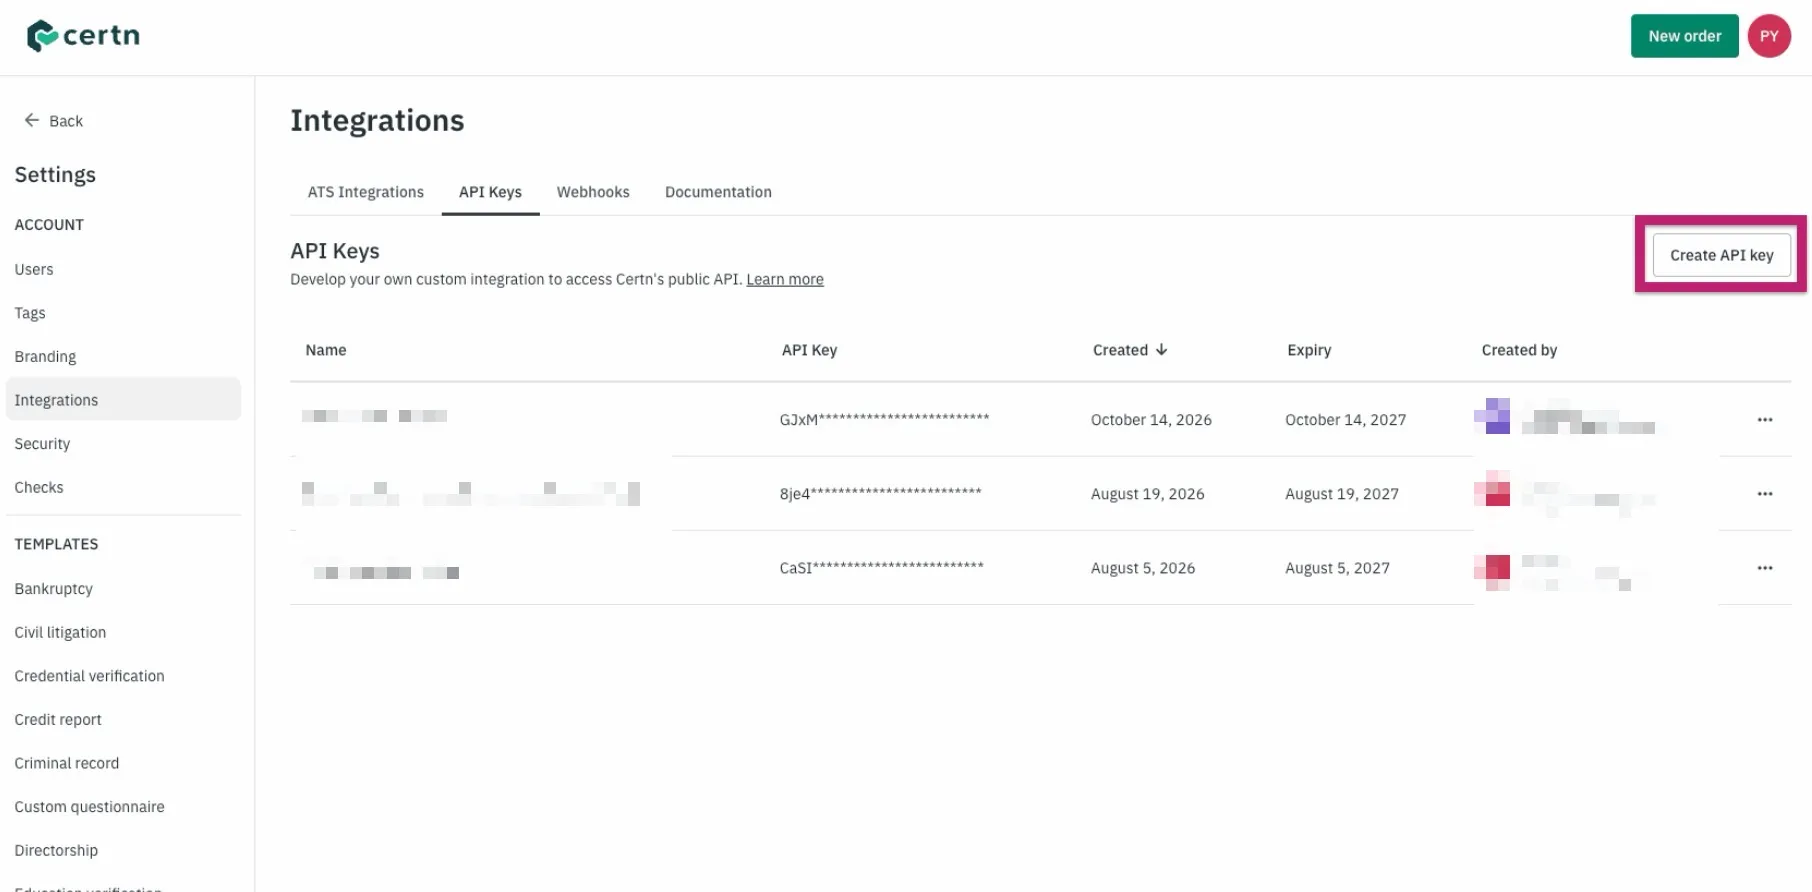Select the CaSI masked API key
Viewport: 1812px width, 892px height.
click(x=881, y=567)
